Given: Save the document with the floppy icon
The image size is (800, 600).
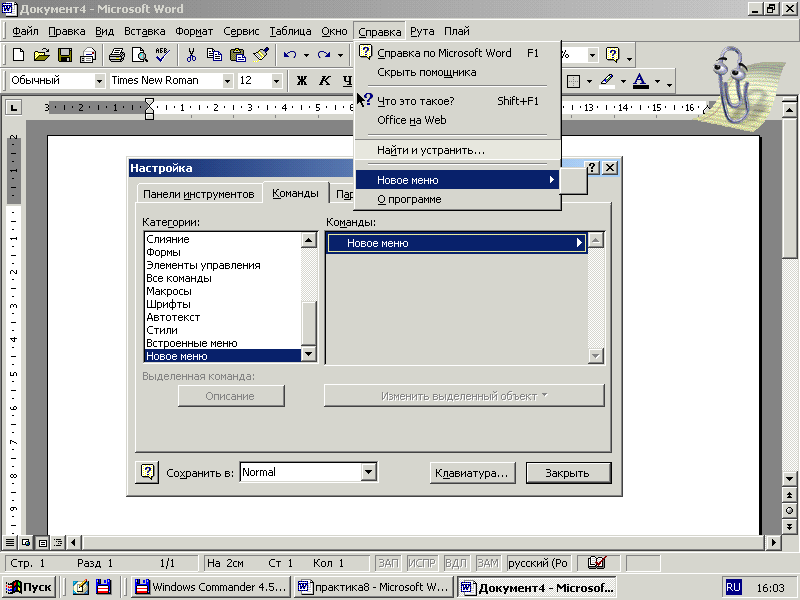Looking at the screenshot, I should pyautogui.click(x=65, y=55).
